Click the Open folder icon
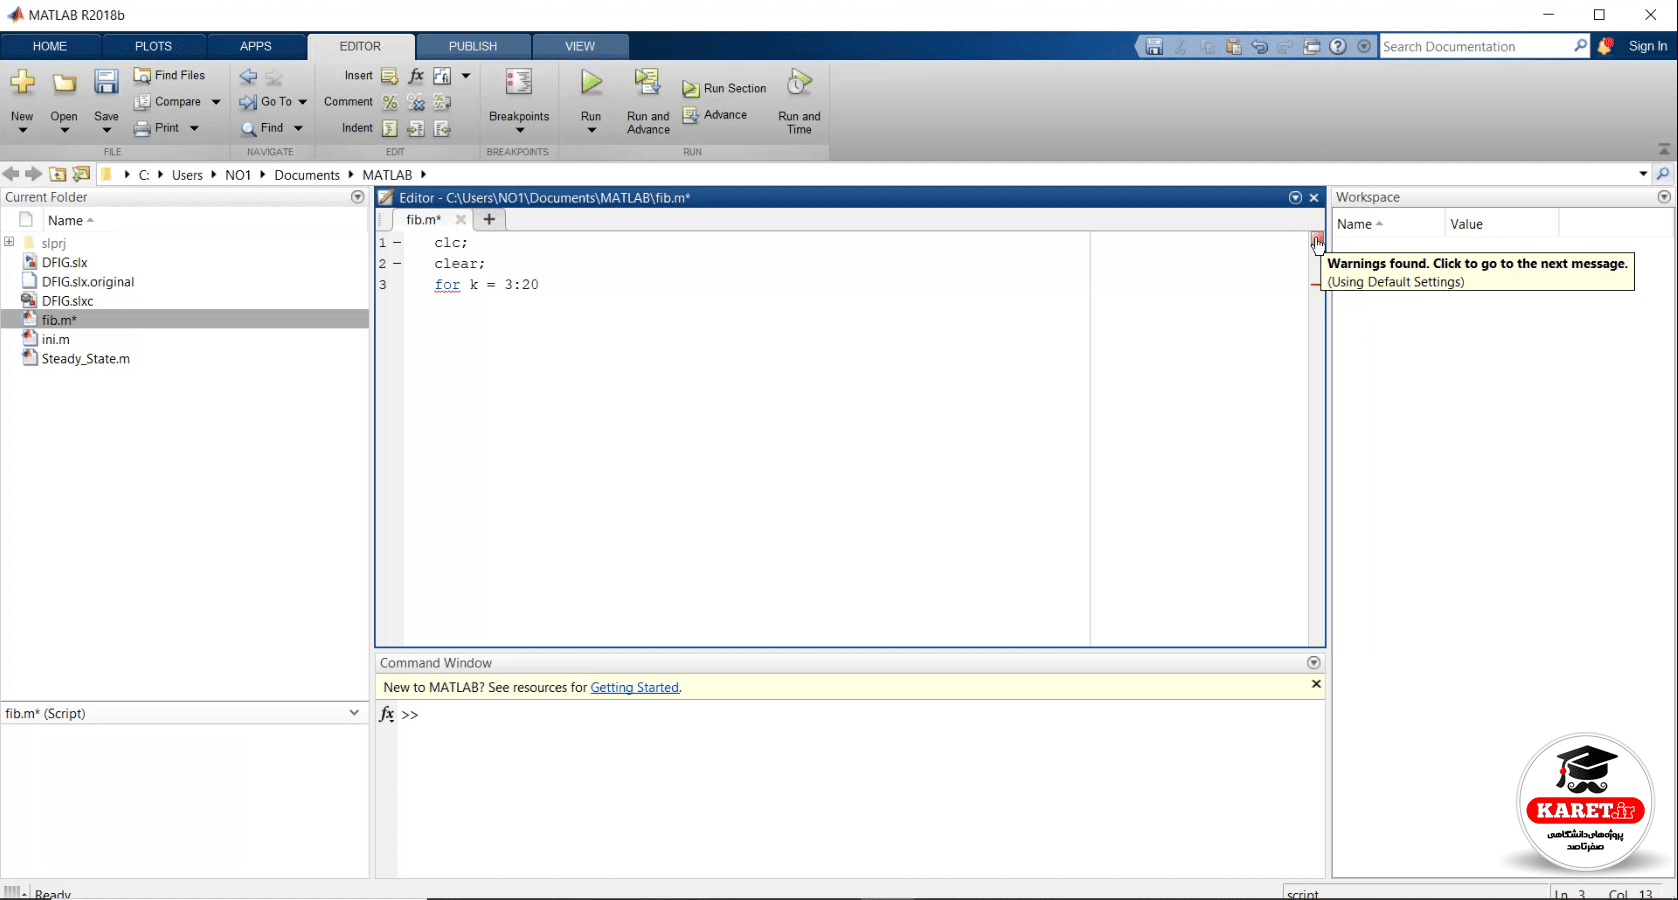 pyautogui.click(x=64, y=83)
